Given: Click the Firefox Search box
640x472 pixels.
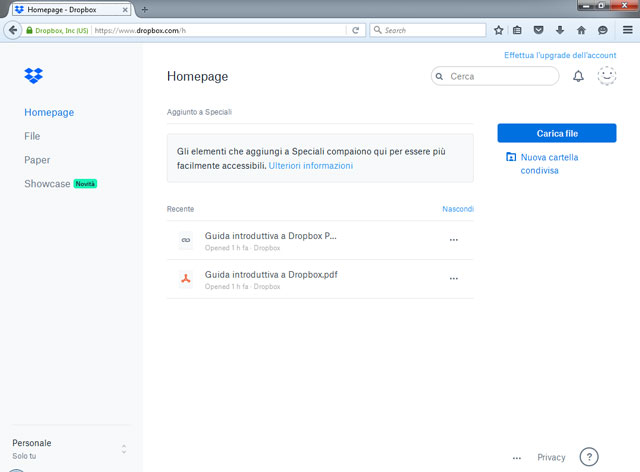Looking at the screenshot, I should tap(428, 30).
